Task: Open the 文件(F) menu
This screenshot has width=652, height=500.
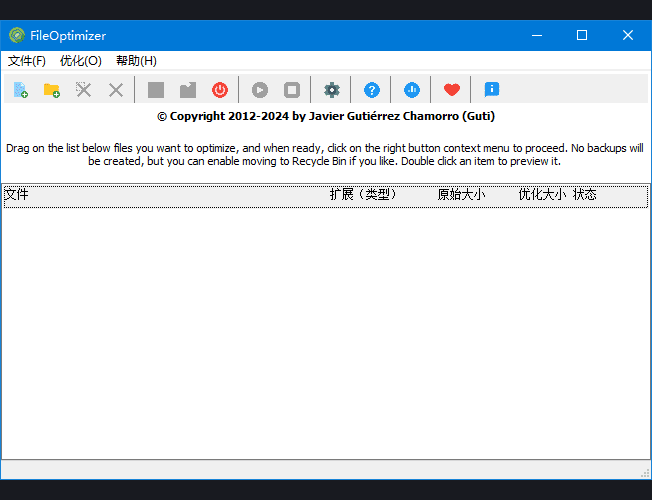Action: coord(27,61)
